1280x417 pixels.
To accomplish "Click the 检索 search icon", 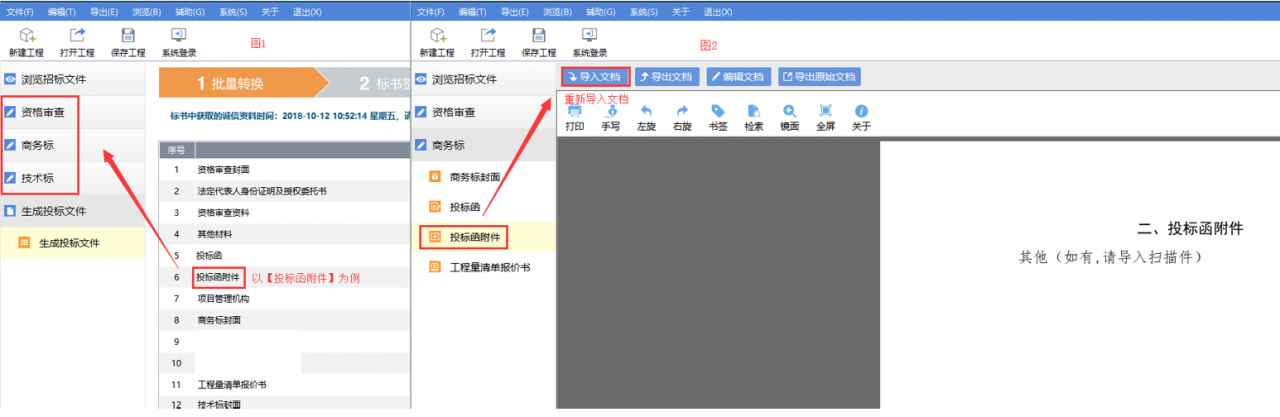I will (x=753, y=118).
